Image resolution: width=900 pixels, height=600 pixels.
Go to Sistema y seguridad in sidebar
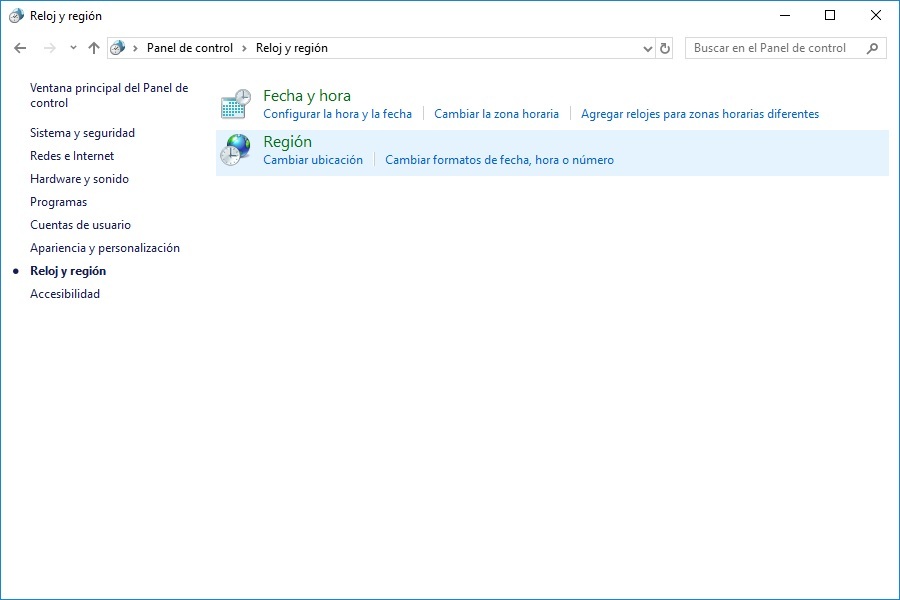[84, 132]
